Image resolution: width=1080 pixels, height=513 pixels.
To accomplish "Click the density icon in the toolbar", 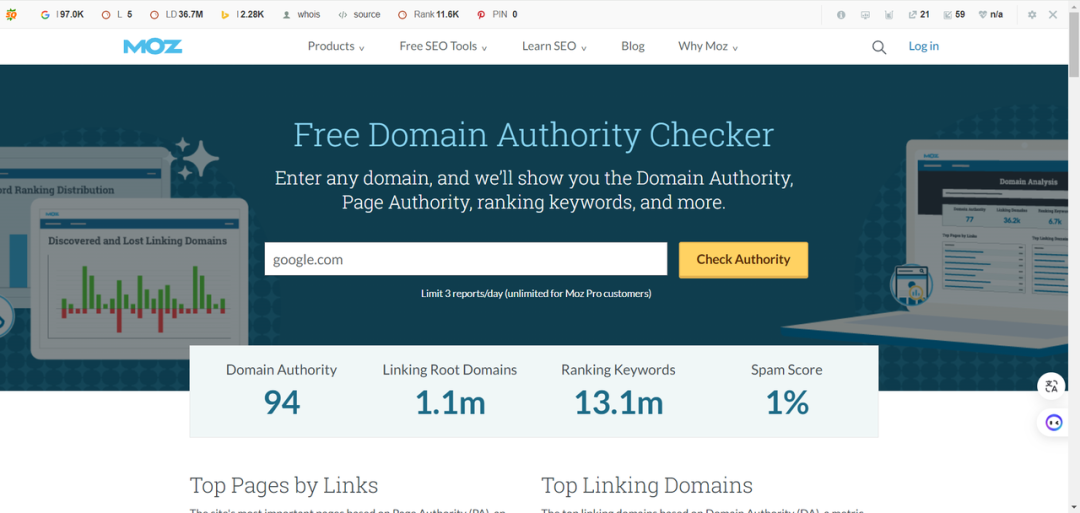I will pyautogui.click(x=889, y=14).
